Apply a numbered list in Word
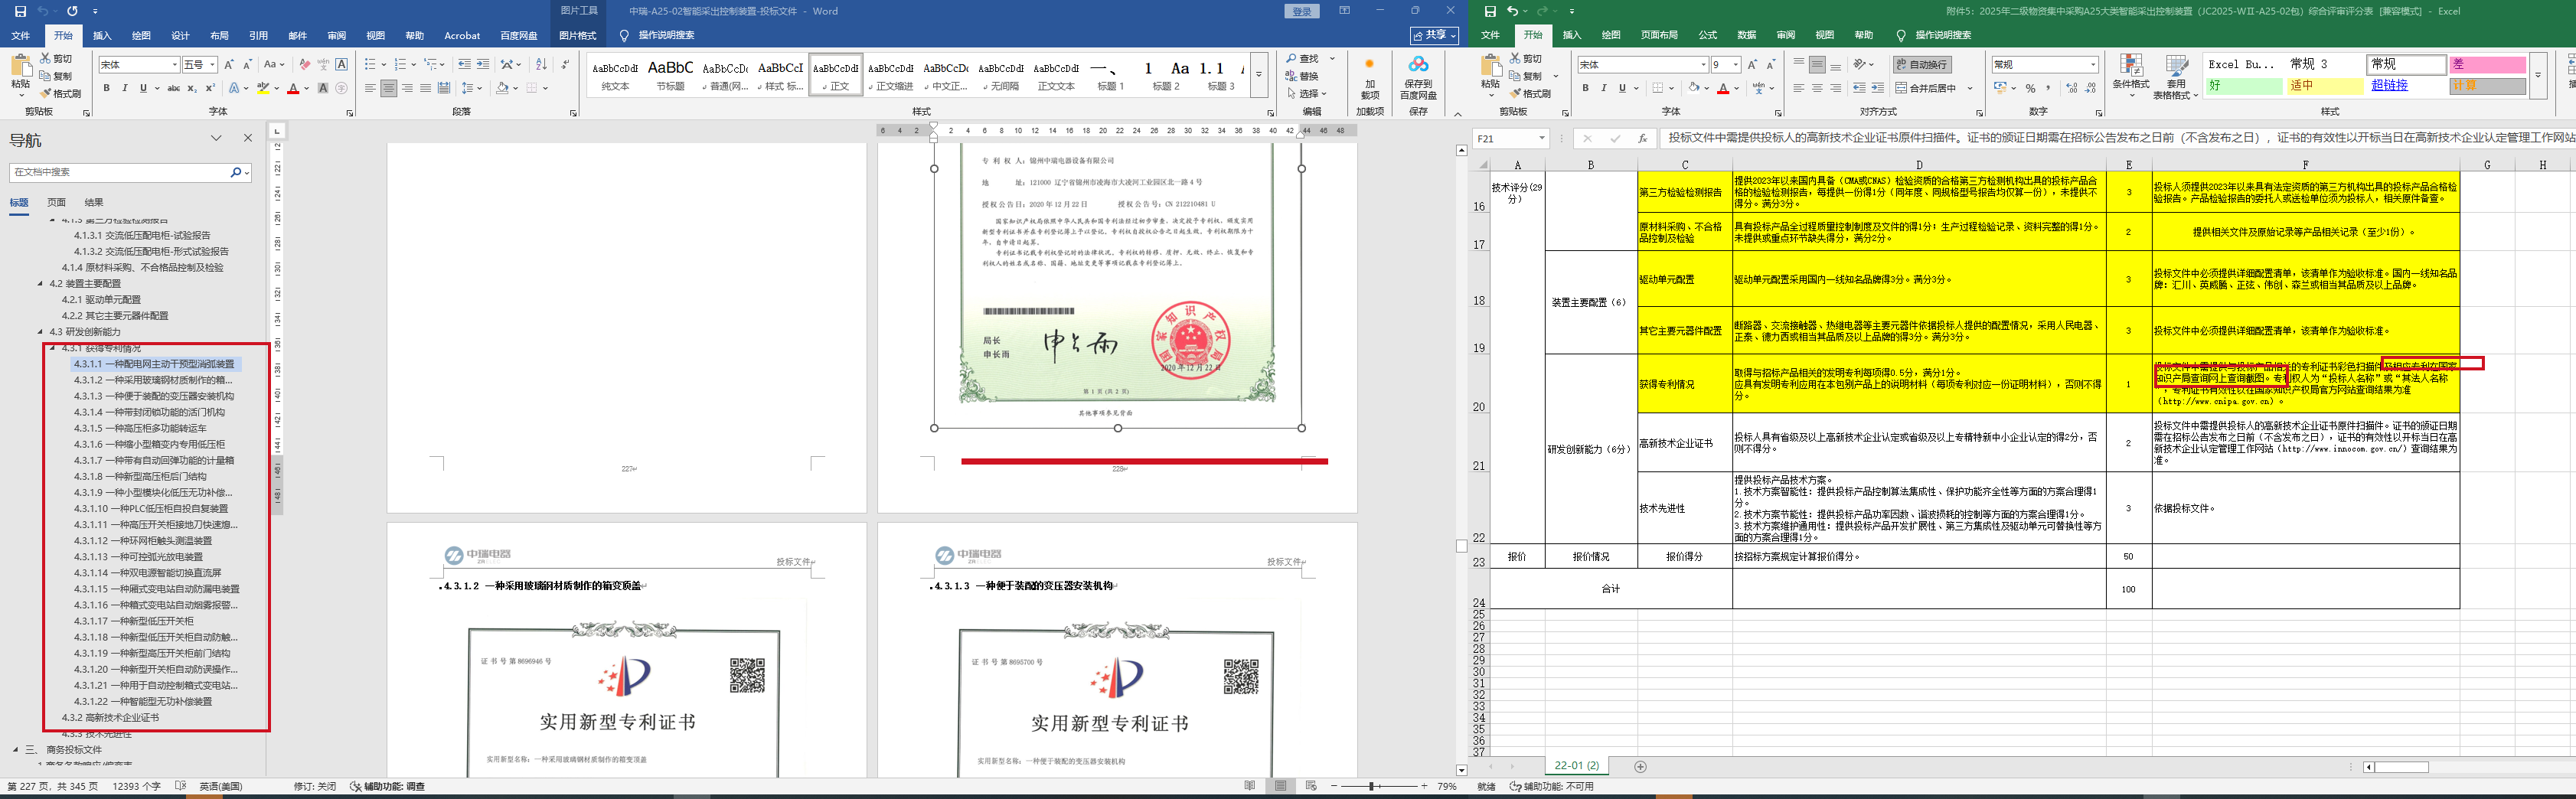The image size is (2576, 799). click(402, 64)
